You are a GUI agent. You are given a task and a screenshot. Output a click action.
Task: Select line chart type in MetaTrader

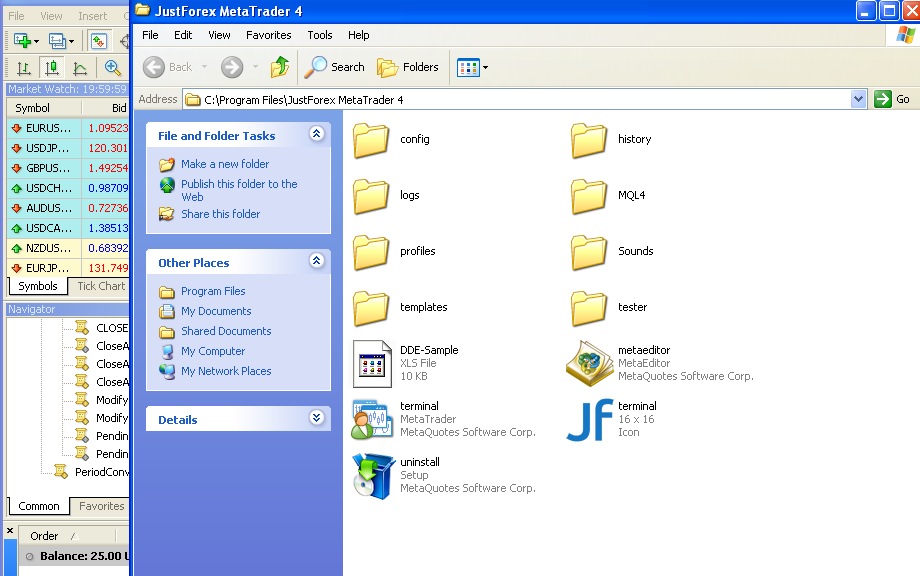point(80,68)
